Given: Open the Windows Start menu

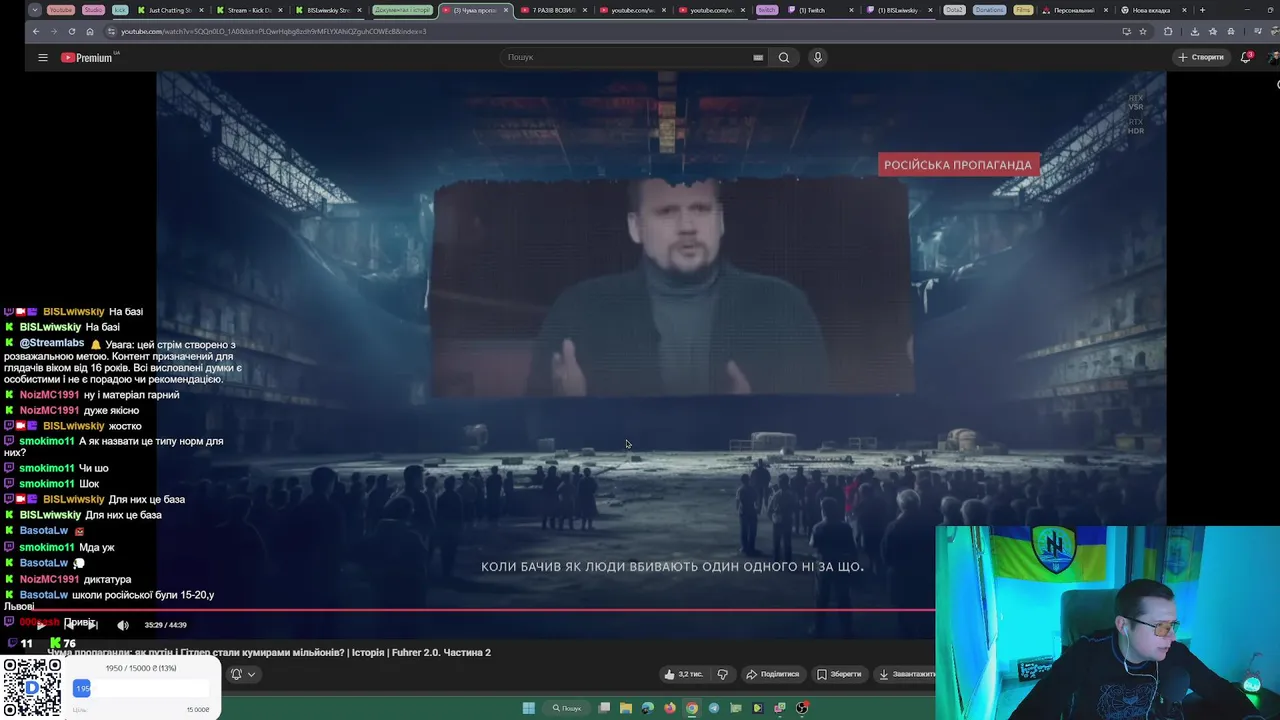Looking at the screenshot, I should (528, 708).
